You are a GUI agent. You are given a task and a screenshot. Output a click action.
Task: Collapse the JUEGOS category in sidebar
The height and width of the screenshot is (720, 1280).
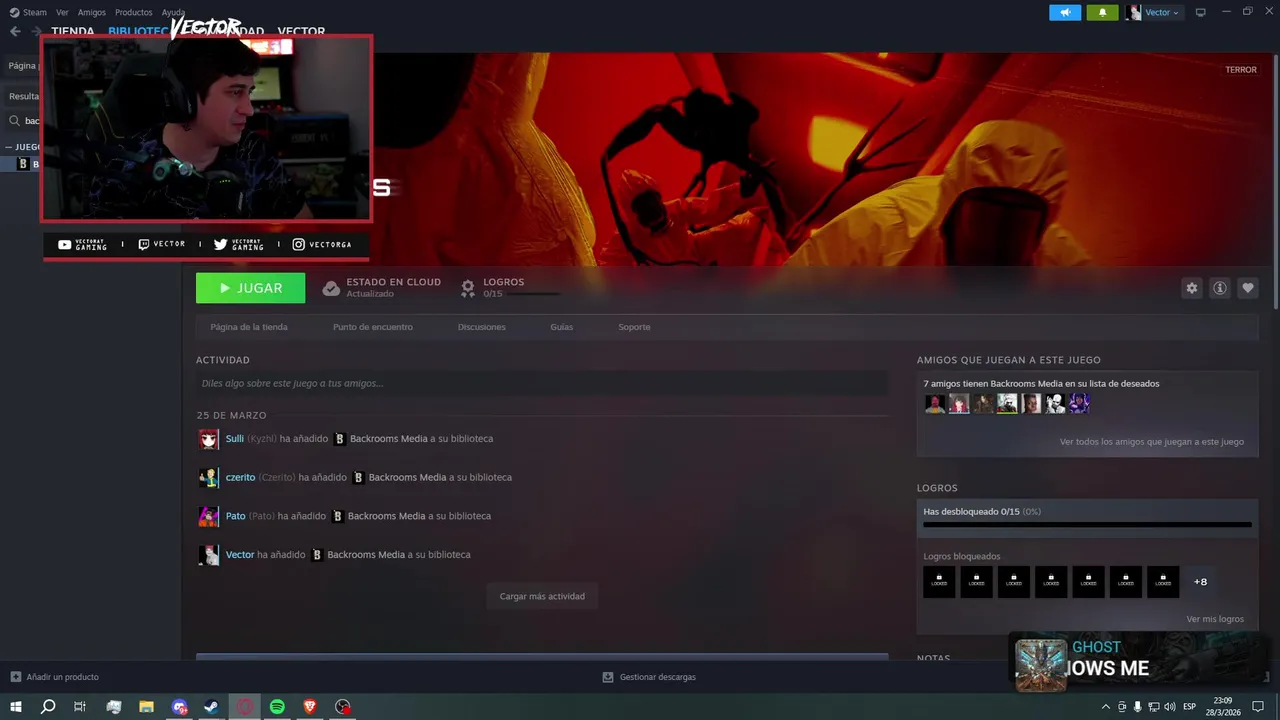click(9, 147)
